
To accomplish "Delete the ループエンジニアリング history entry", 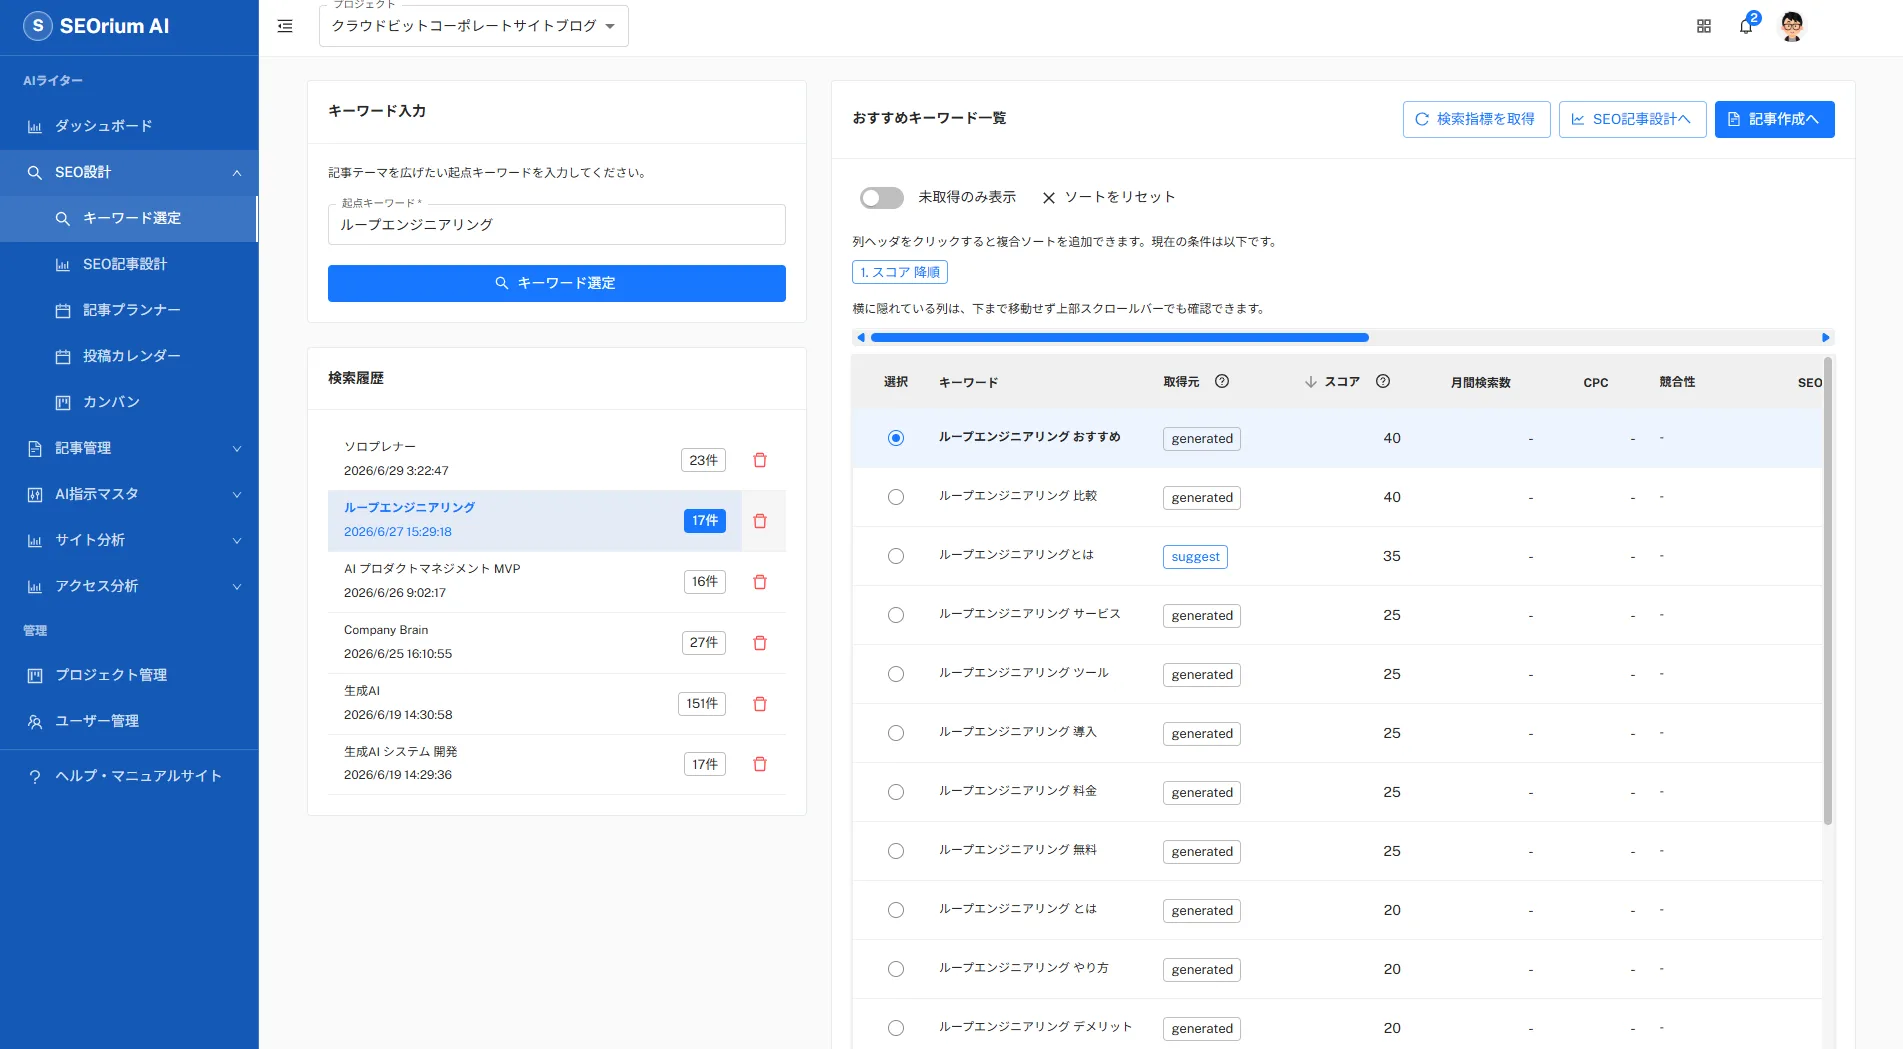I will click(x=760, y=521).
